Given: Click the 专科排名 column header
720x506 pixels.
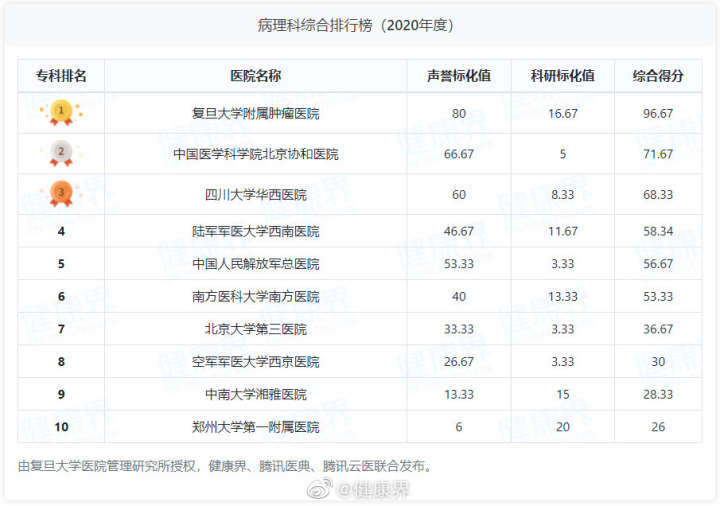Looking at the screenshot, I should 61,76.
